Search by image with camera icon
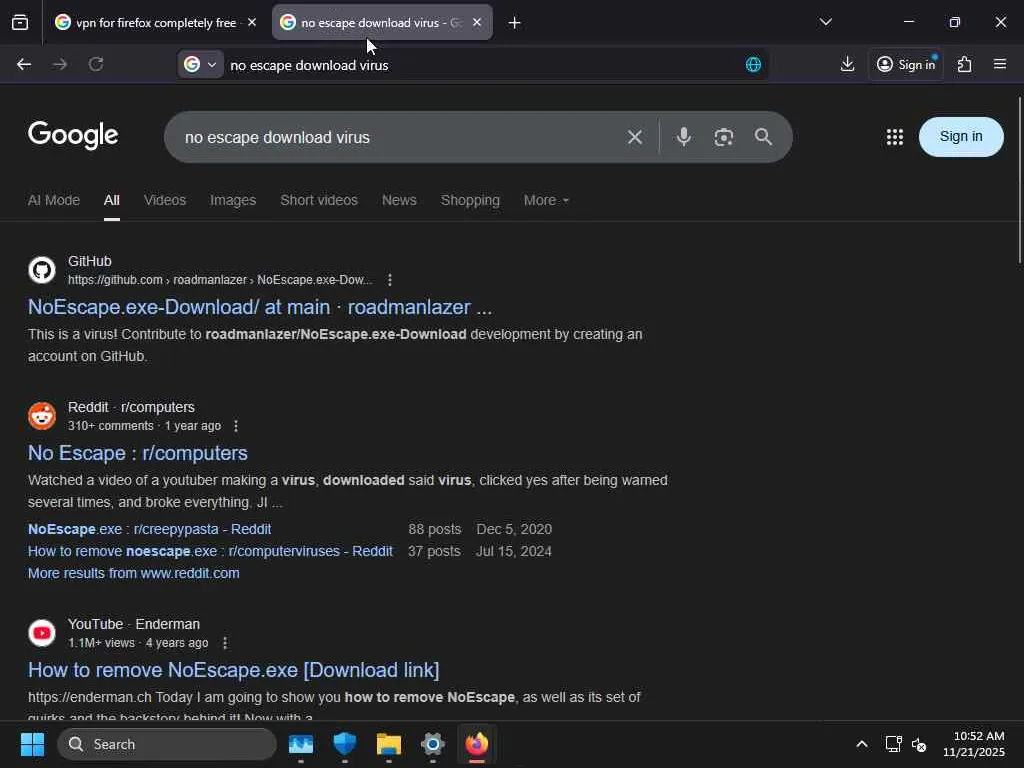Image resolution: width=1024 pixels, height=768 pixels. pos(724,137)
